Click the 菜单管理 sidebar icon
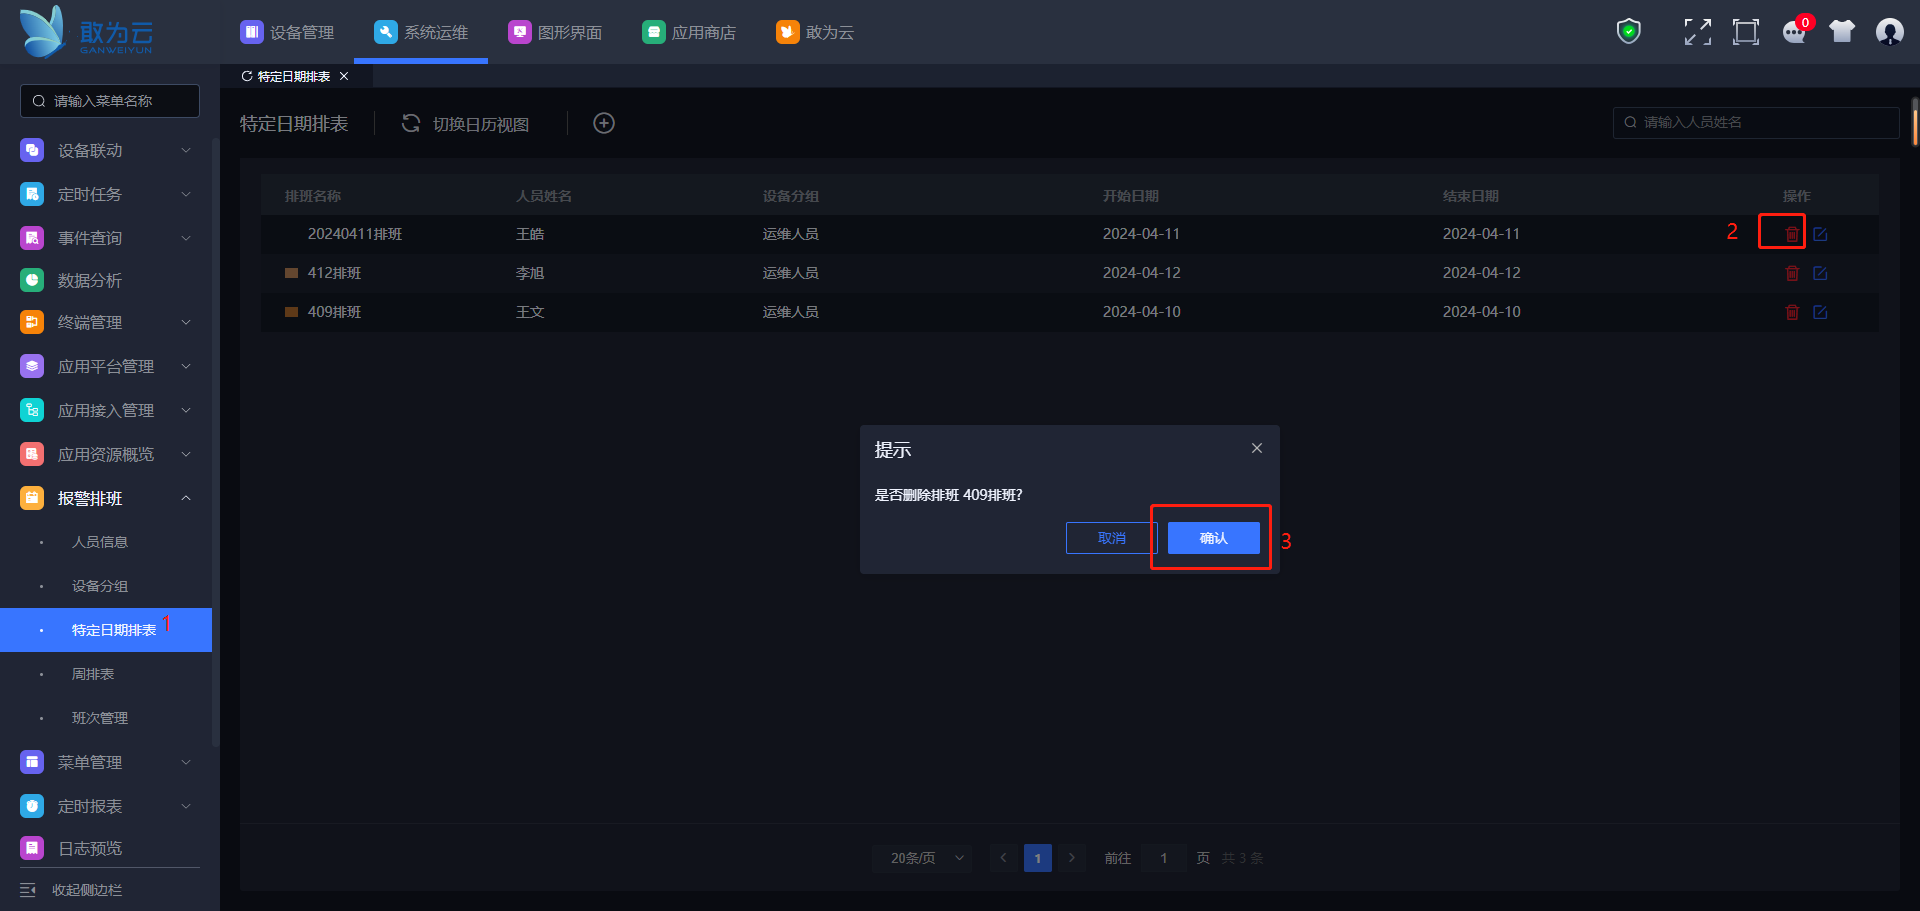The height and width of the screenshot is (911, 1920). [32, 762]
